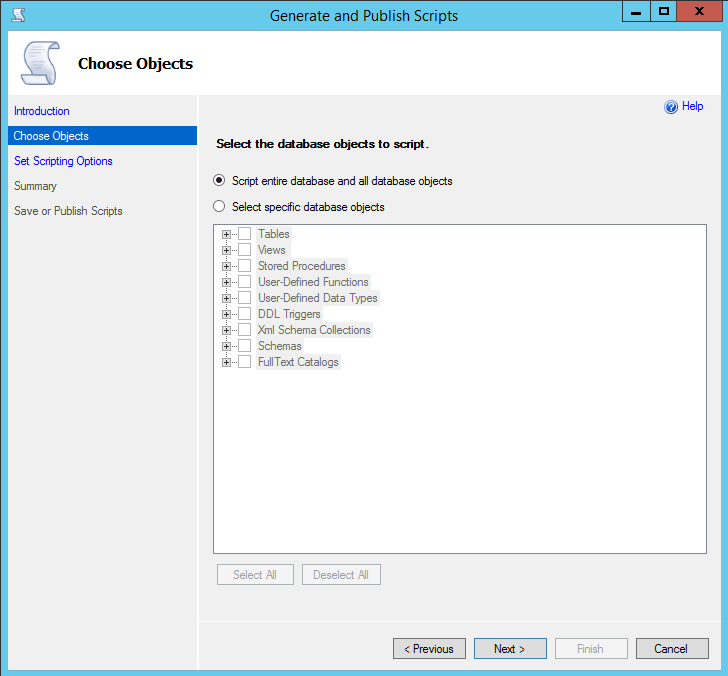Image resolution: width=728 pixels, height=676 pixels.
Task: Open the Help link
Action: point(692,106)
